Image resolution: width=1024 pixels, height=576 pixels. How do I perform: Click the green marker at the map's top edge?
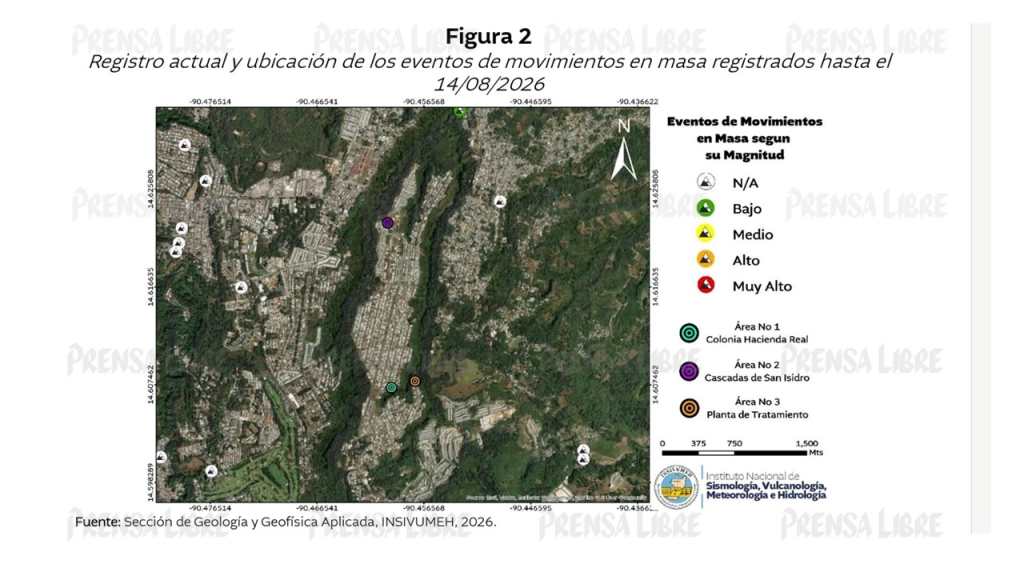tap(461, 112)
